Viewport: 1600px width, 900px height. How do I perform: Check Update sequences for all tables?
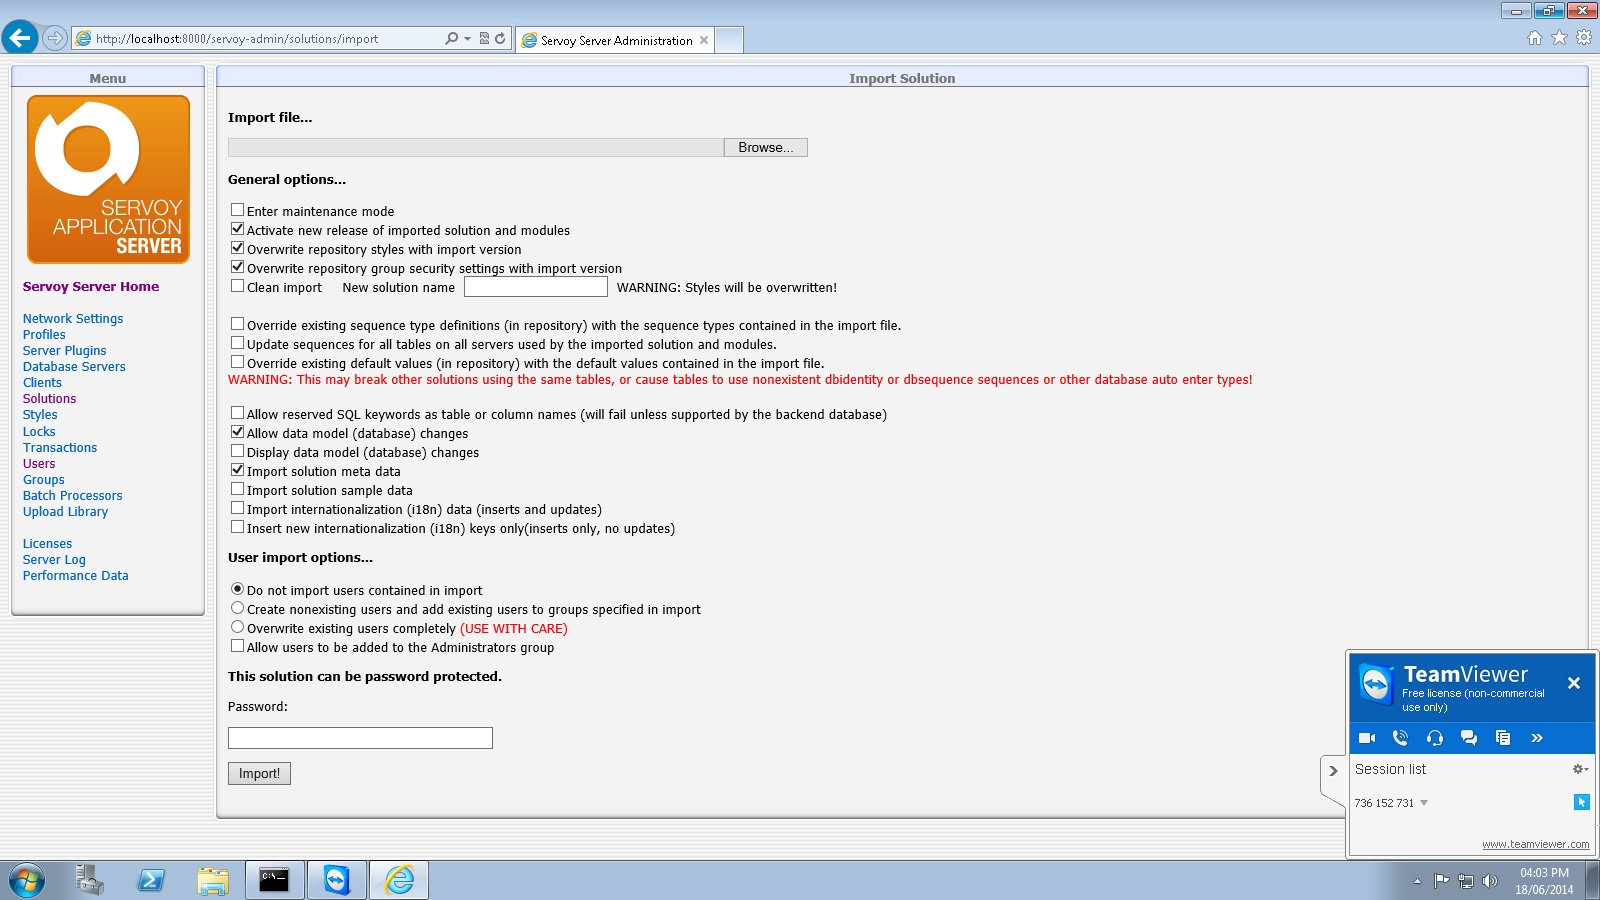(237, 343)
